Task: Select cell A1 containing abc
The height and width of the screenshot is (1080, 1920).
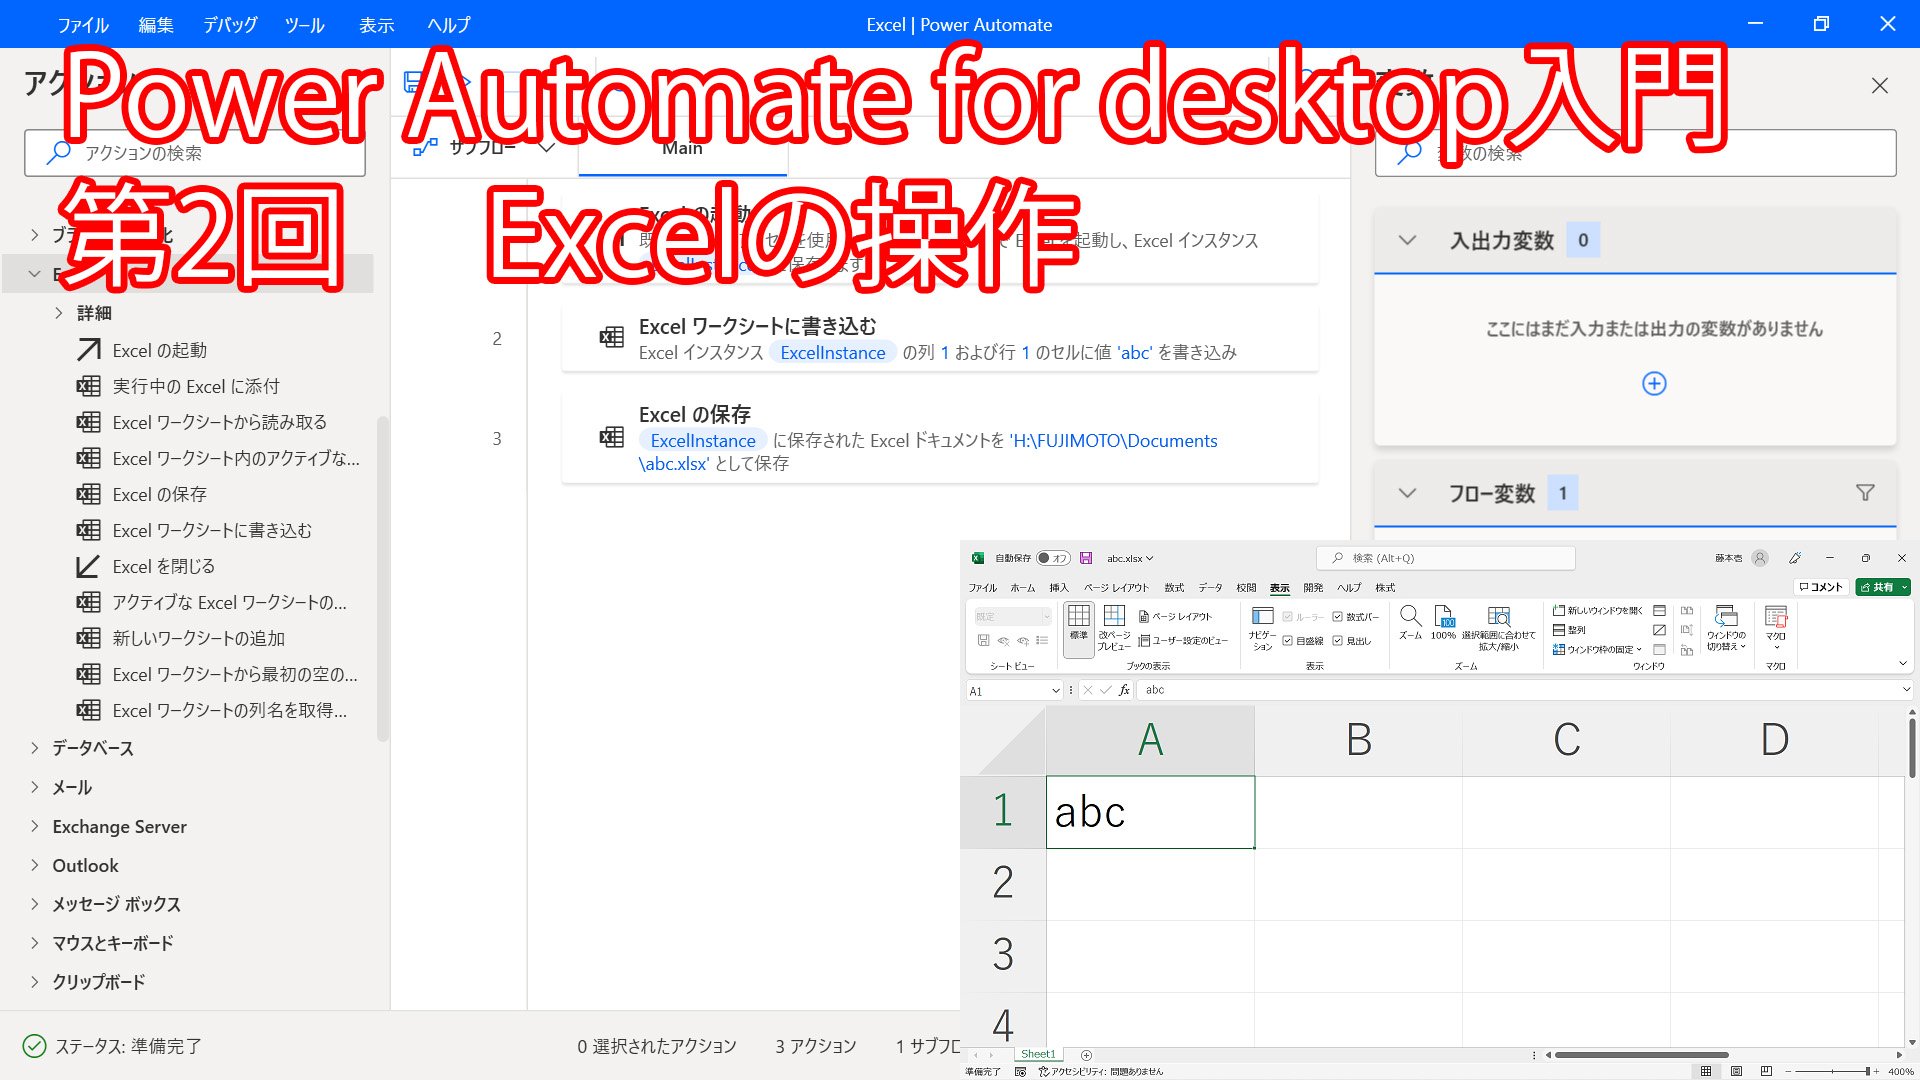Action: pos(1150,812)
